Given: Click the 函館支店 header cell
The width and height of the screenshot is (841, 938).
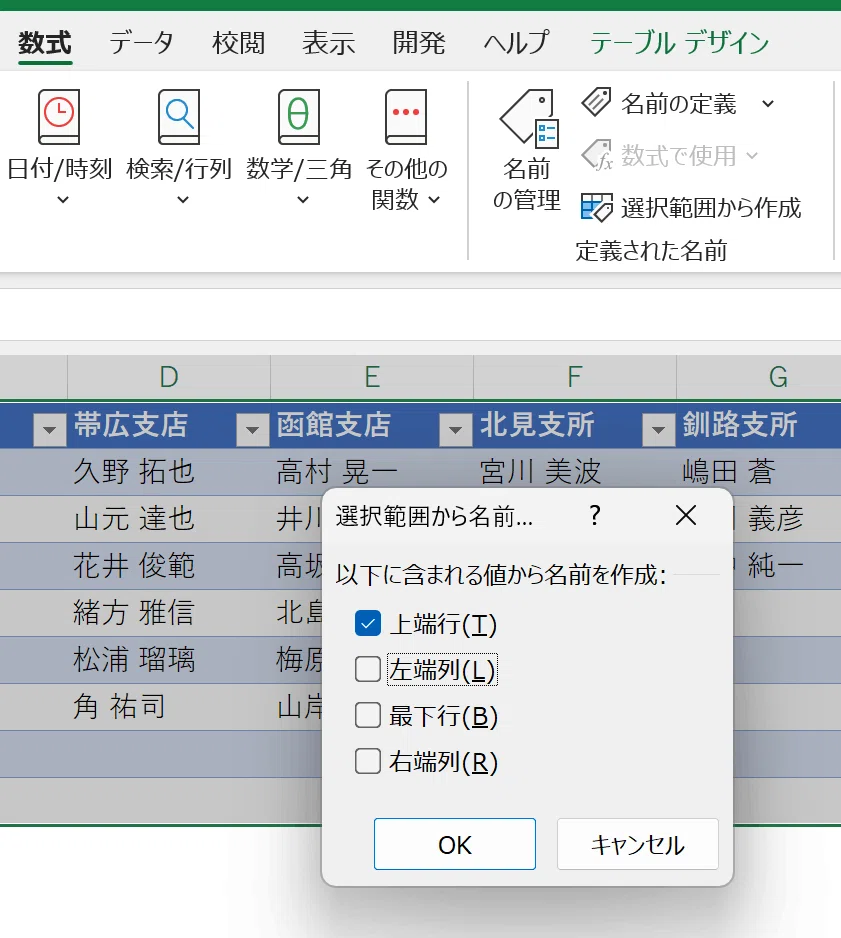Looking at the screenshot, I should click(372, 425).
